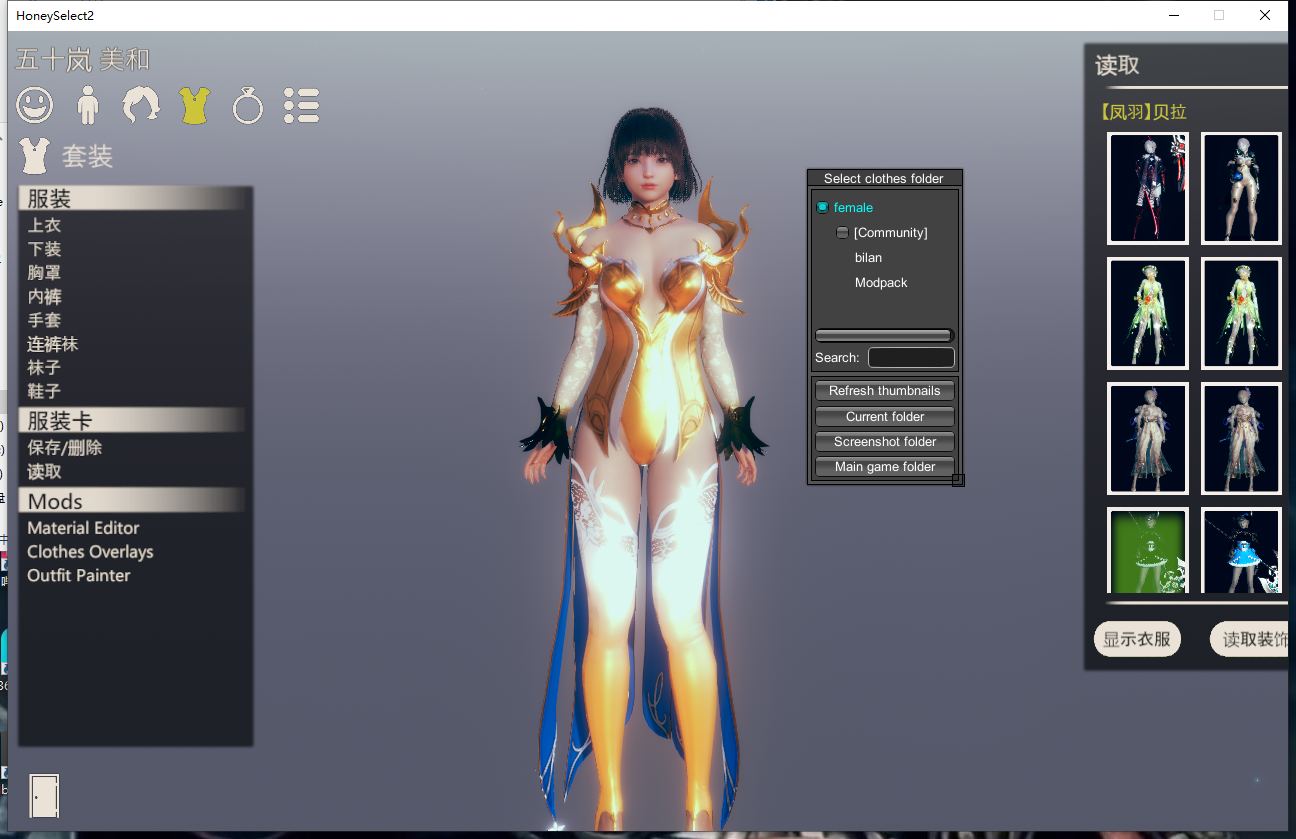Click 读取装饰 button
Image resolution: width=1296 pixels, height=839 pixels.
(x=1250, y=639)
